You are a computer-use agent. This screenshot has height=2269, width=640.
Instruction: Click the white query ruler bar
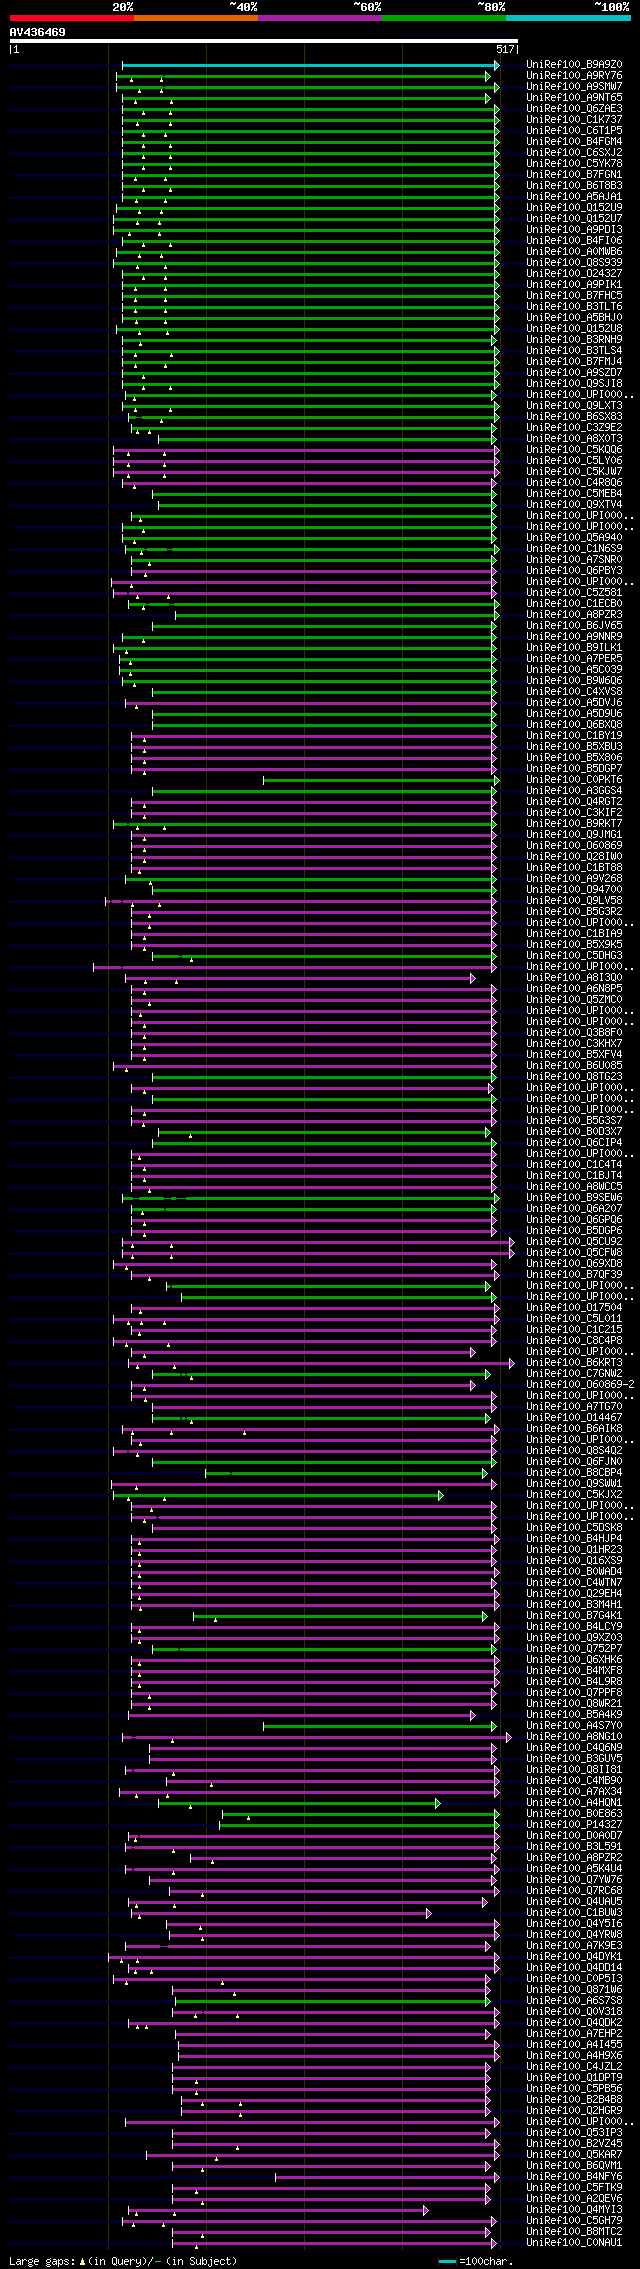pos(264,41)
